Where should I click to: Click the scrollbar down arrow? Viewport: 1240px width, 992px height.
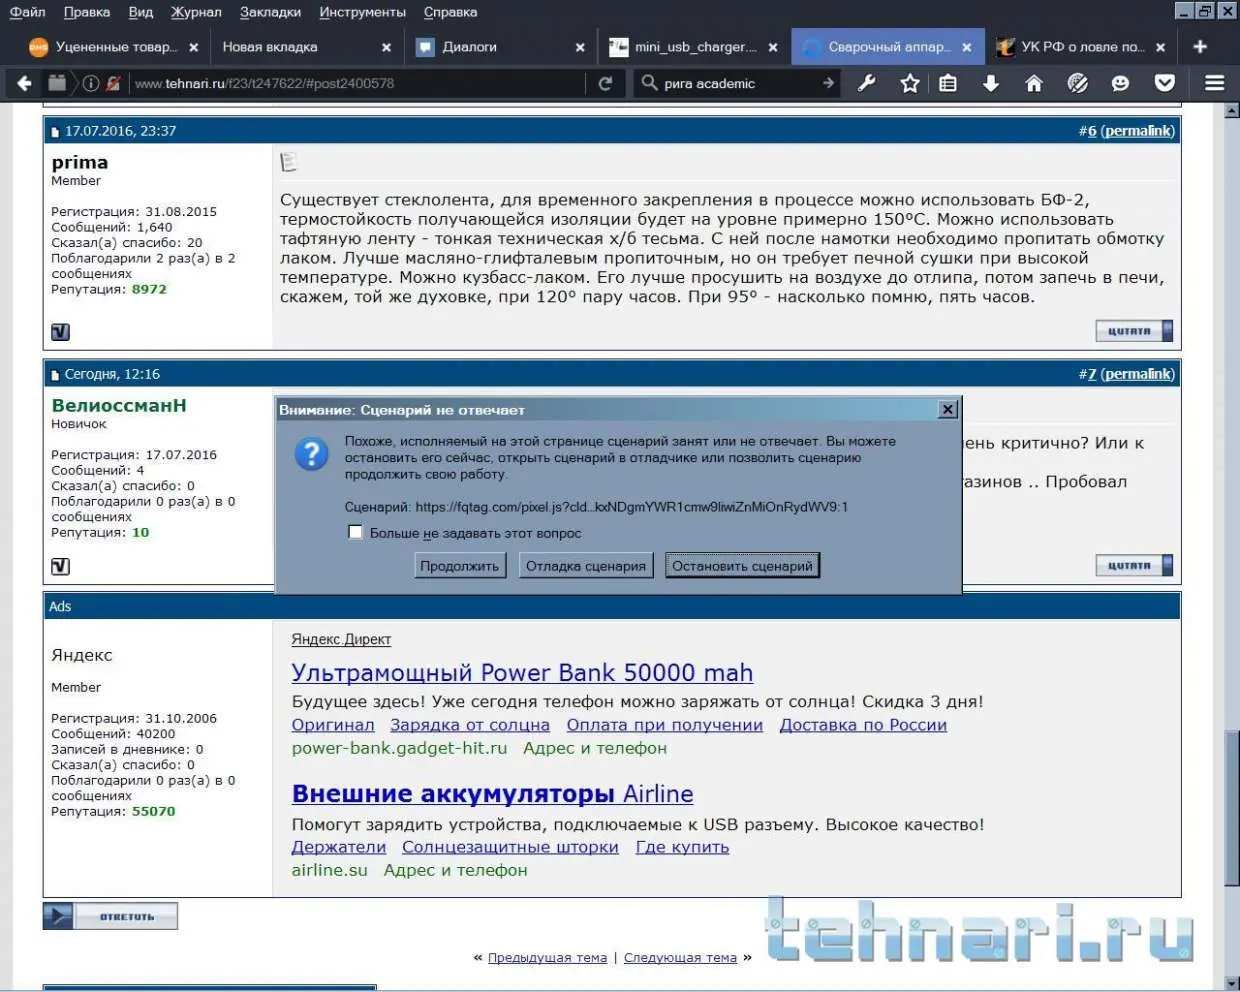tap(1231, 983)
